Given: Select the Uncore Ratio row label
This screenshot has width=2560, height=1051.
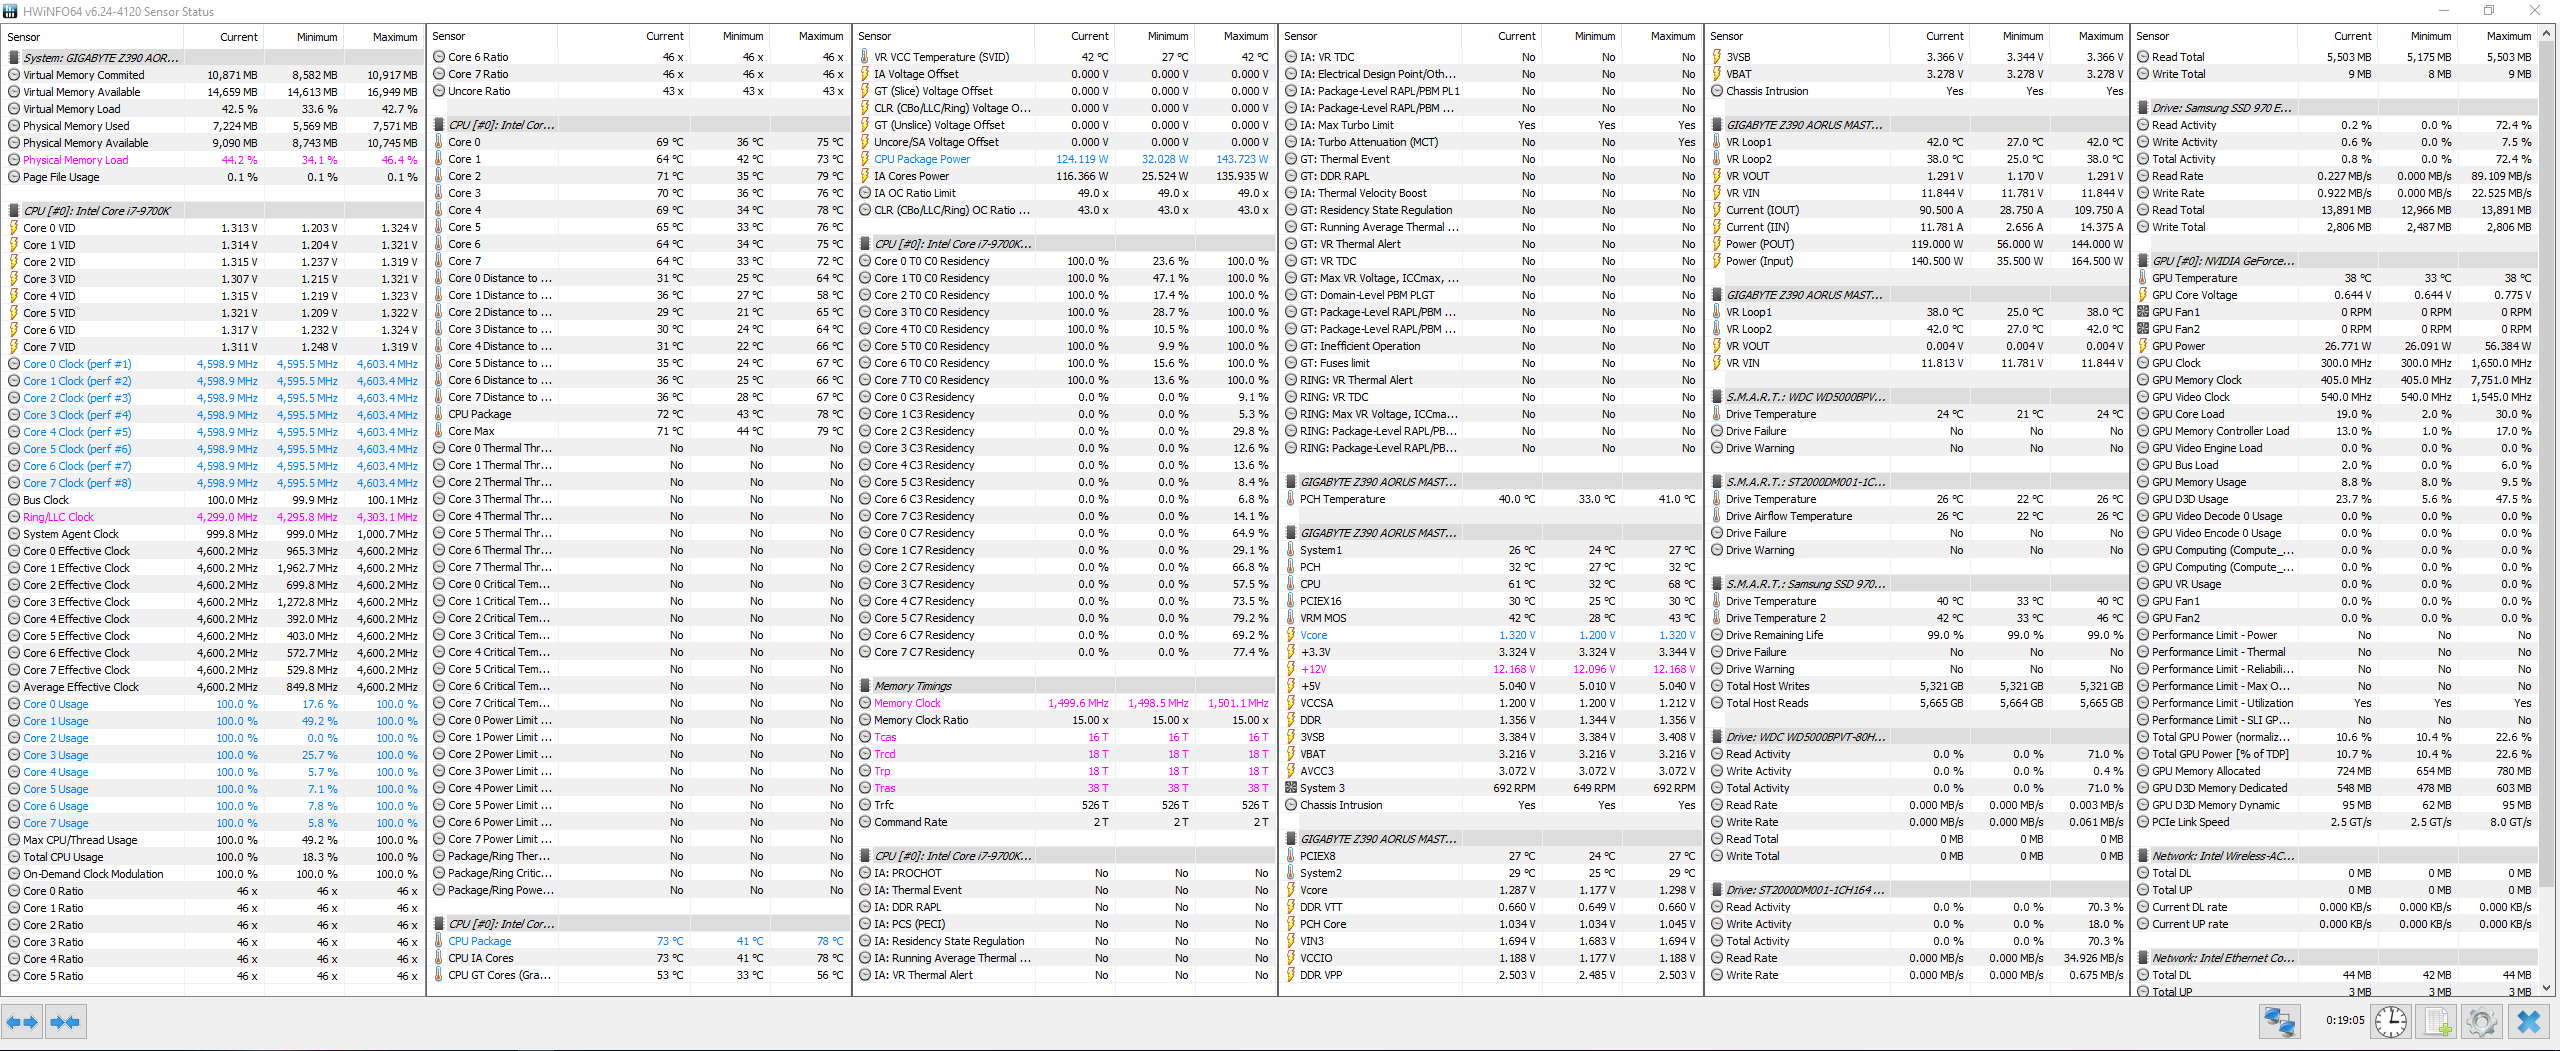Looking at the screenshot, I should tap(479, 91).
